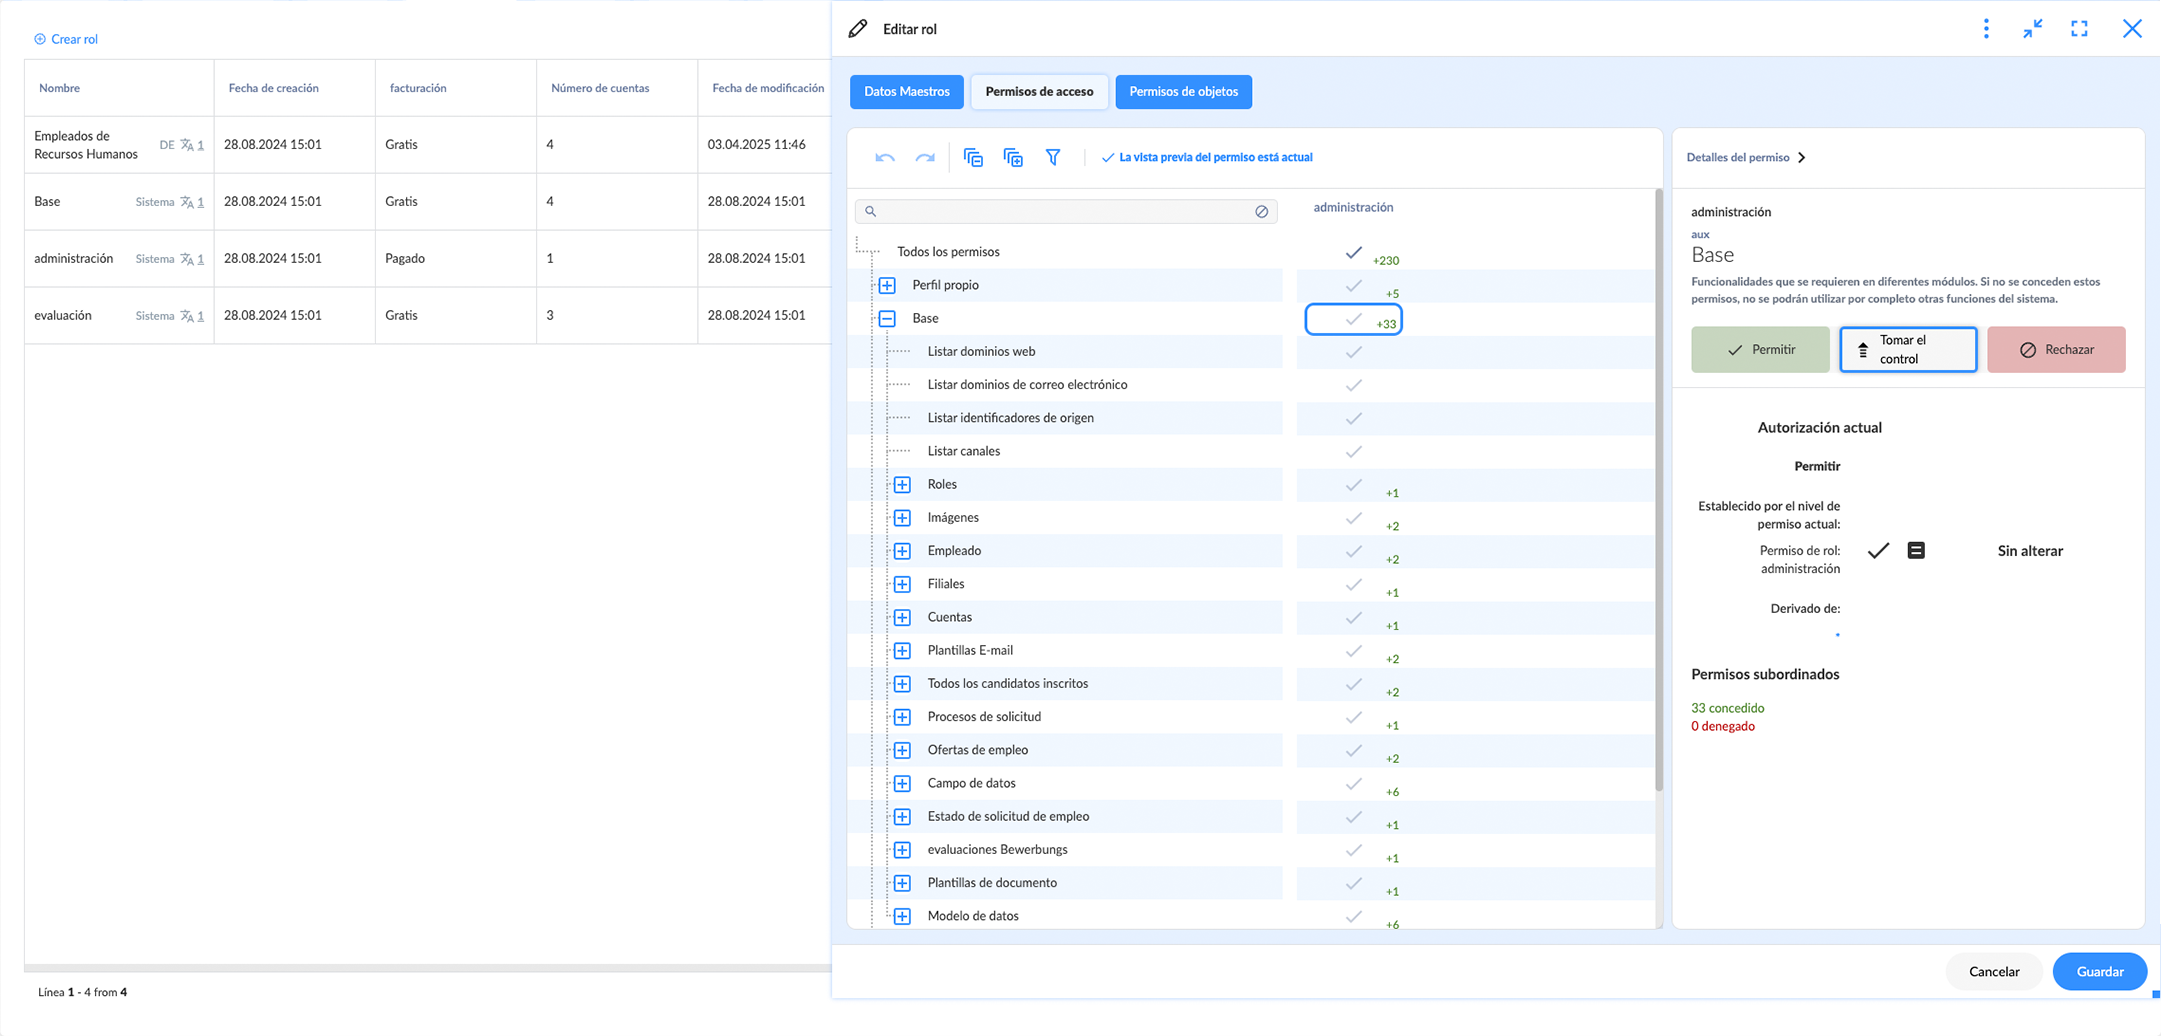Switch to the Datos Maestros tab
Image resolution: width=2161 pixels, height=1036 pixels.
tap(906, 92)
